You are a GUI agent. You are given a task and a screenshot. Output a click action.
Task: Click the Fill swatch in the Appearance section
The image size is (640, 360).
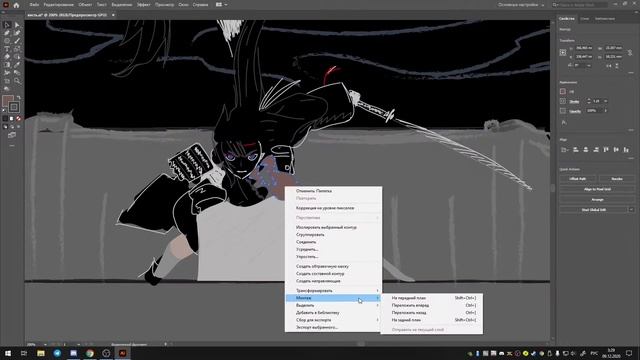coord(563,91)
